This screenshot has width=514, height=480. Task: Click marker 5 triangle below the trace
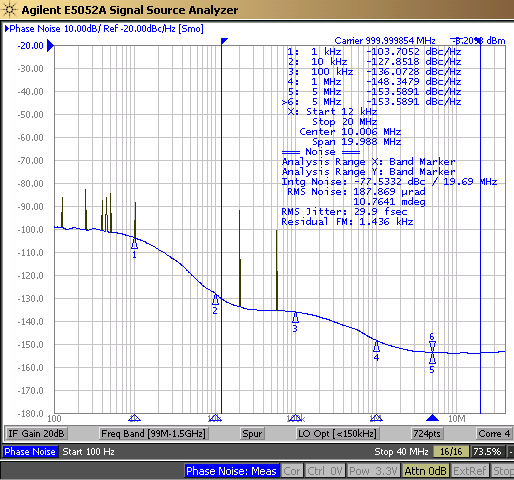[x=432, y=359]
